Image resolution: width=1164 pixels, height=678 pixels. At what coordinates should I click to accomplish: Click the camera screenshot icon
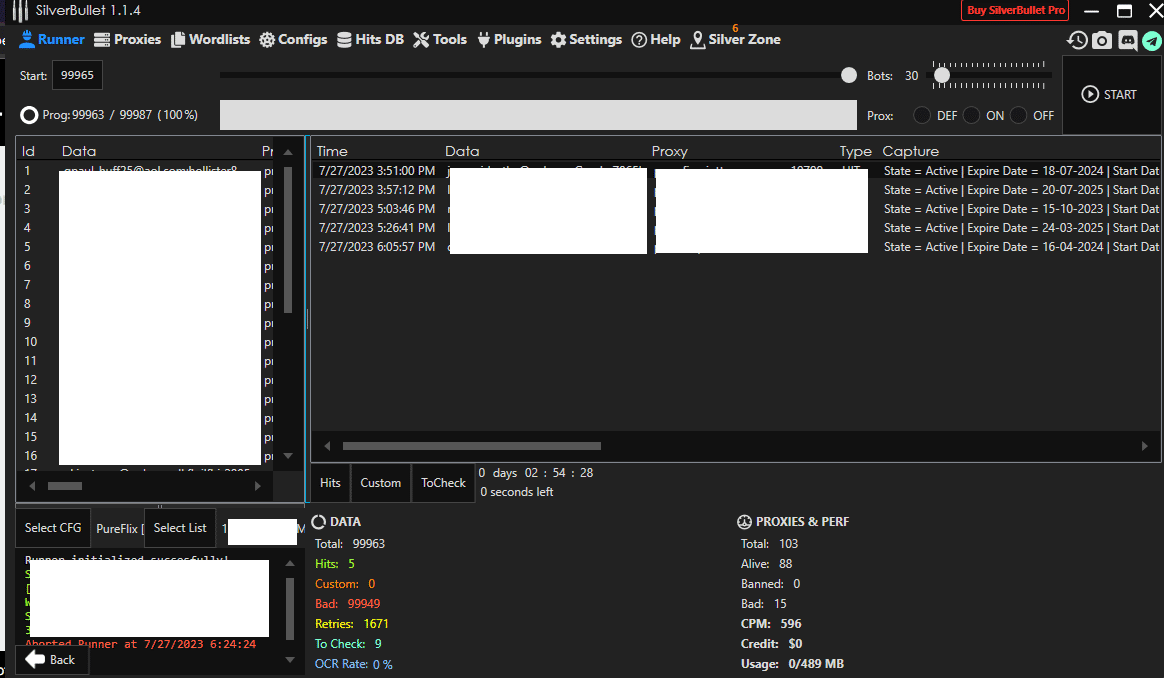point(1102,40)
